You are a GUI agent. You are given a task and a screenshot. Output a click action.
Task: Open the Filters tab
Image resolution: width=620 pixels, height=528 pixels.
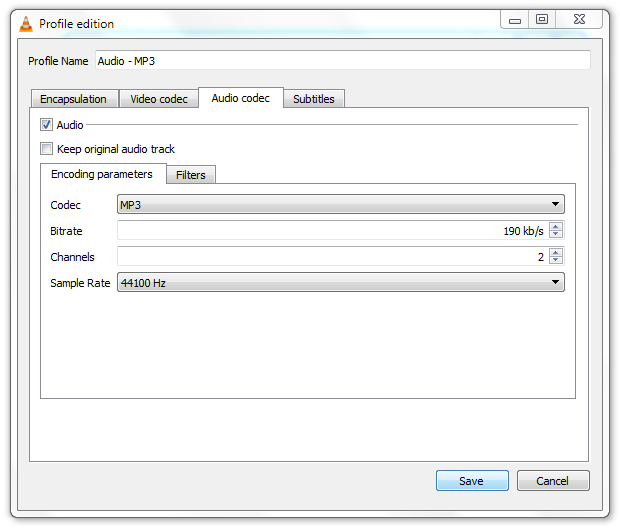(191, 175)
